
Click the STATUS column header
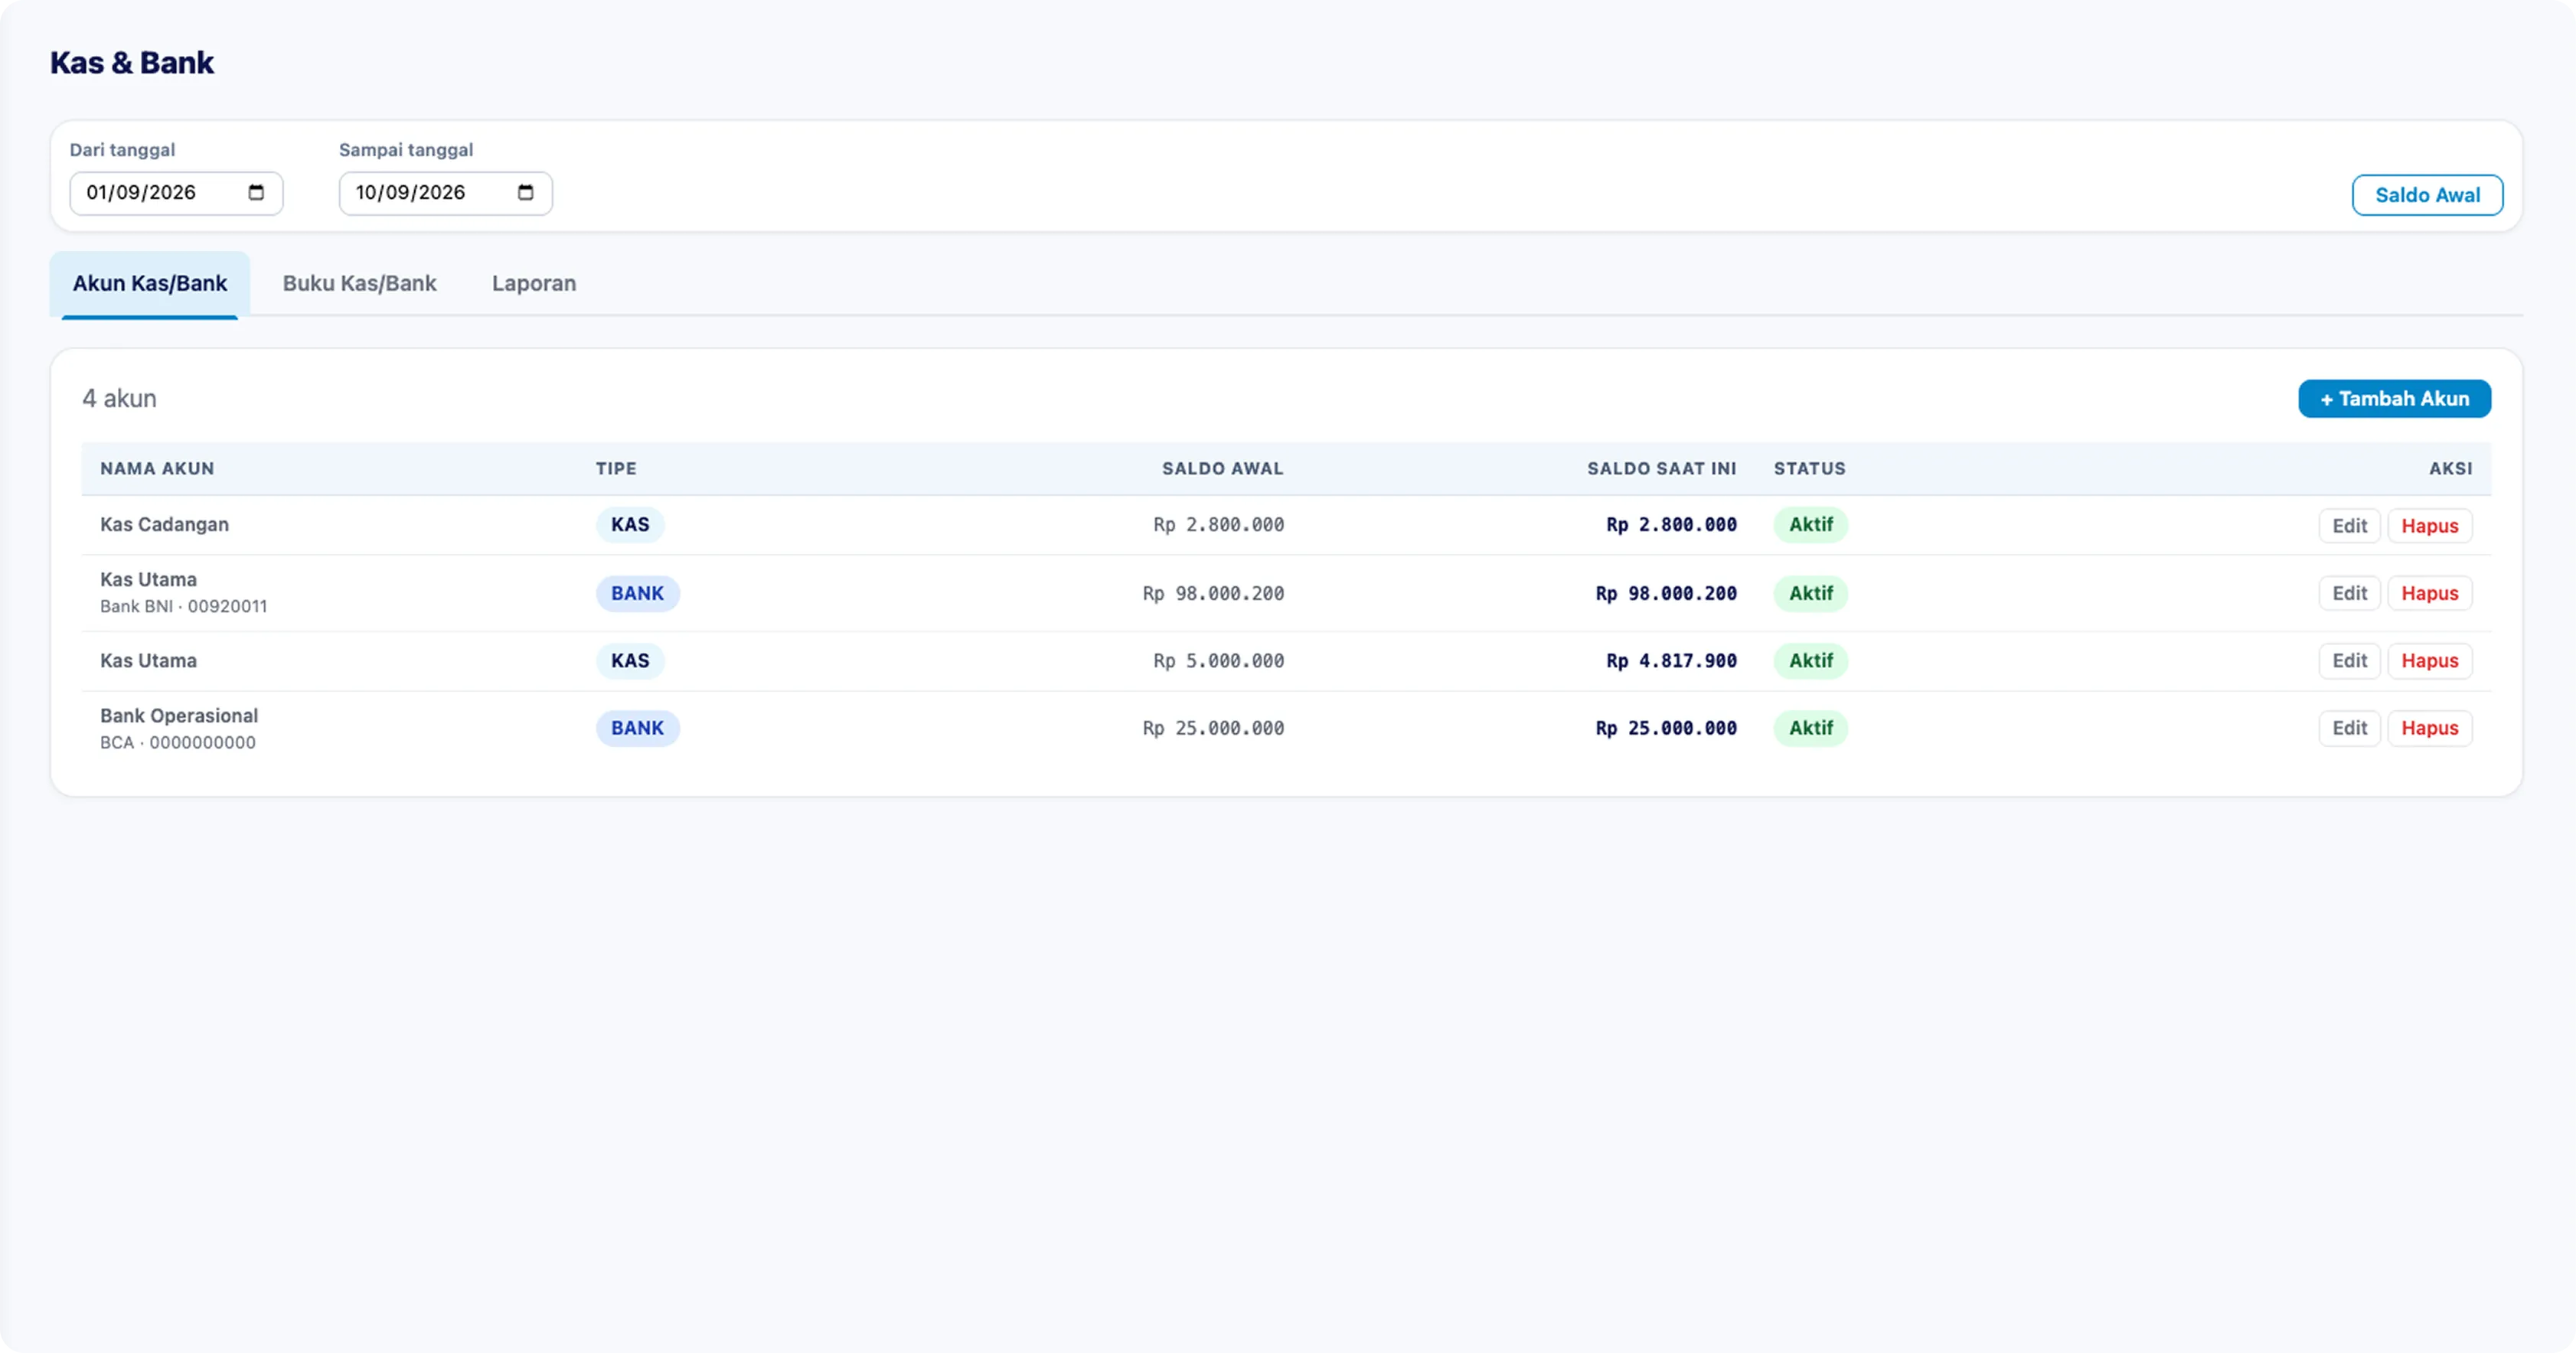(1809, 469)
